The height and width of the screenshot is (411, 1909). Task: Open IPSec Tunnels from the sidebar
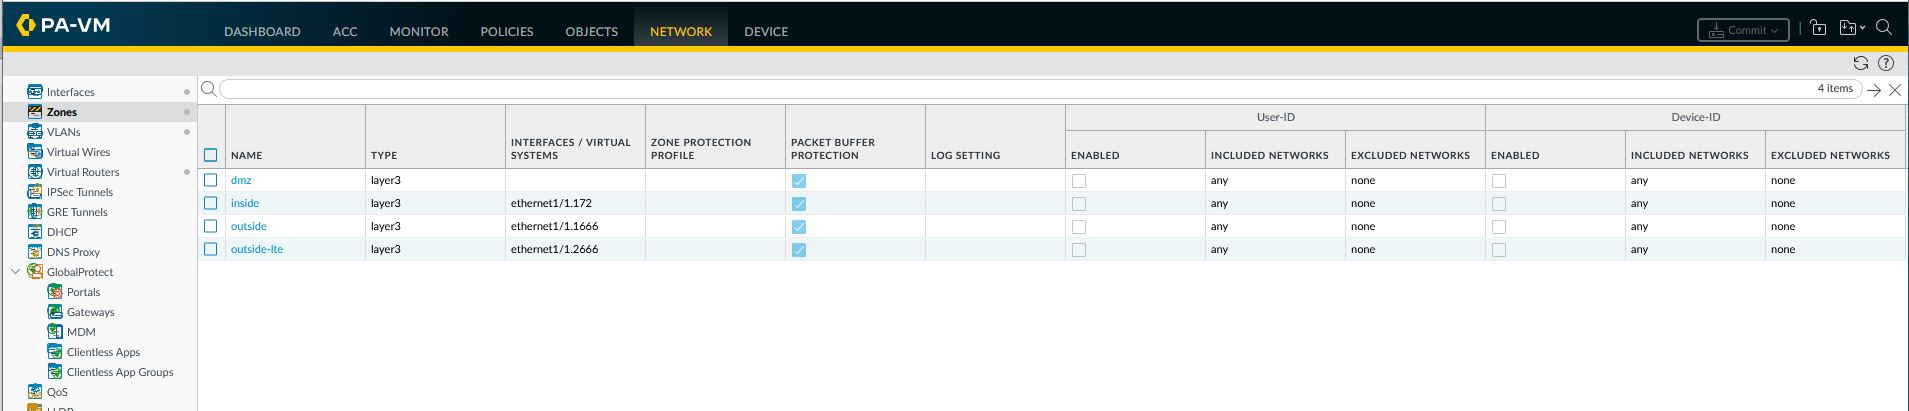[79, 192]
